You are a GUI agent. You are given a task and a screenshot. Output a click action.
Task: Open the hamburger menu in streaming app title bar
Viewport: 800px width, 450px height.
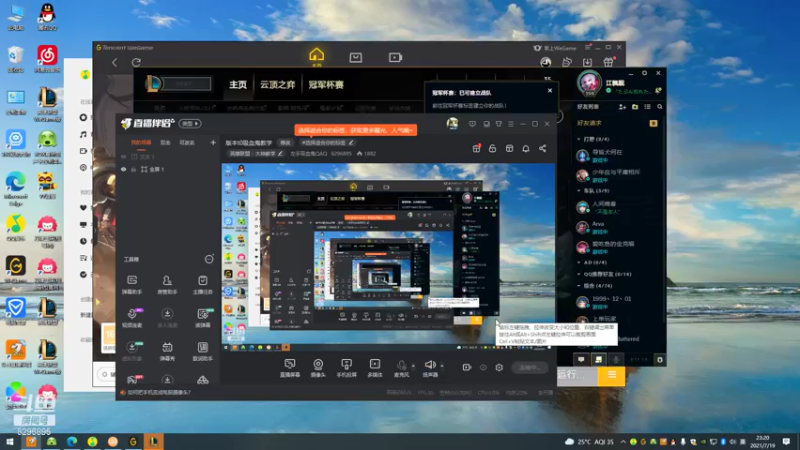click(511, 124)
